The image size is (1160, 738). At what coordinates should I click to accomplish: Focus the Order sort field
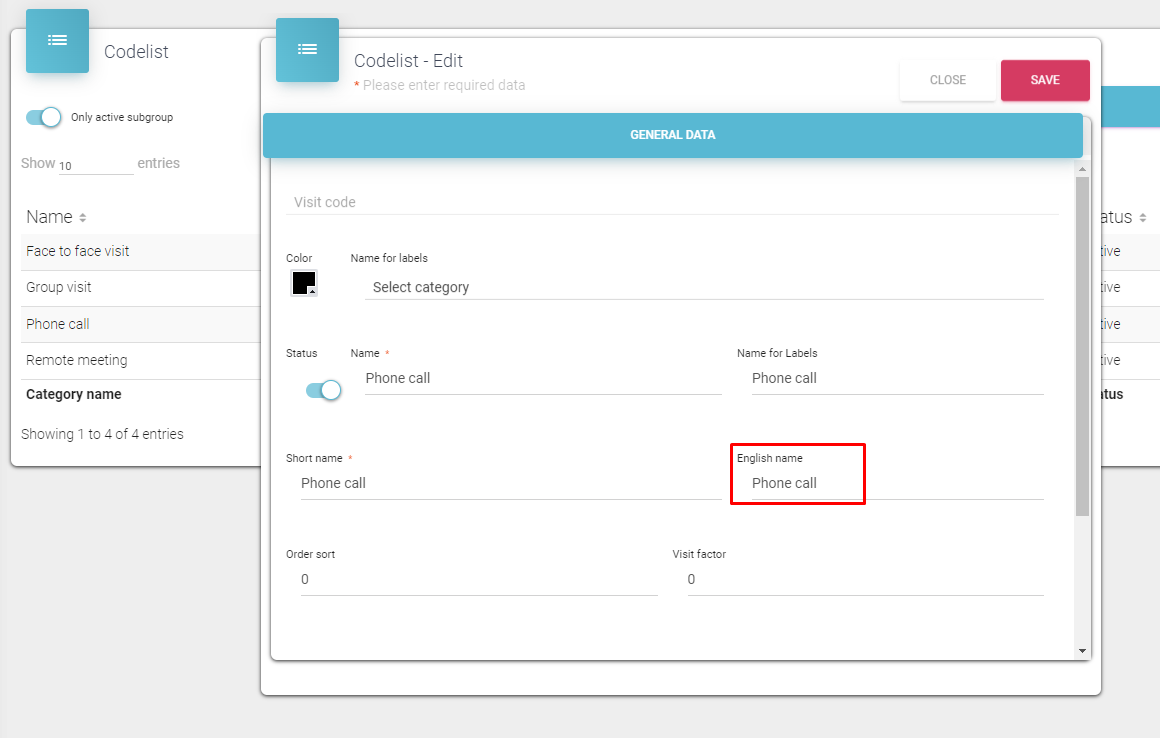tap(478, 580)
